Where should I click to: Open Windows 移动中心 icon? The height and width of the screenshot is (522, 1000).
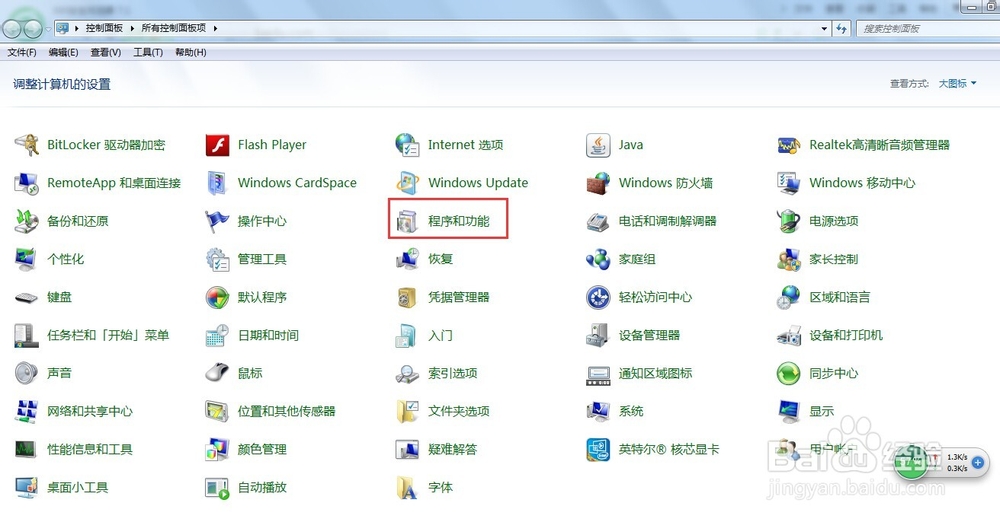coord(789,184)
